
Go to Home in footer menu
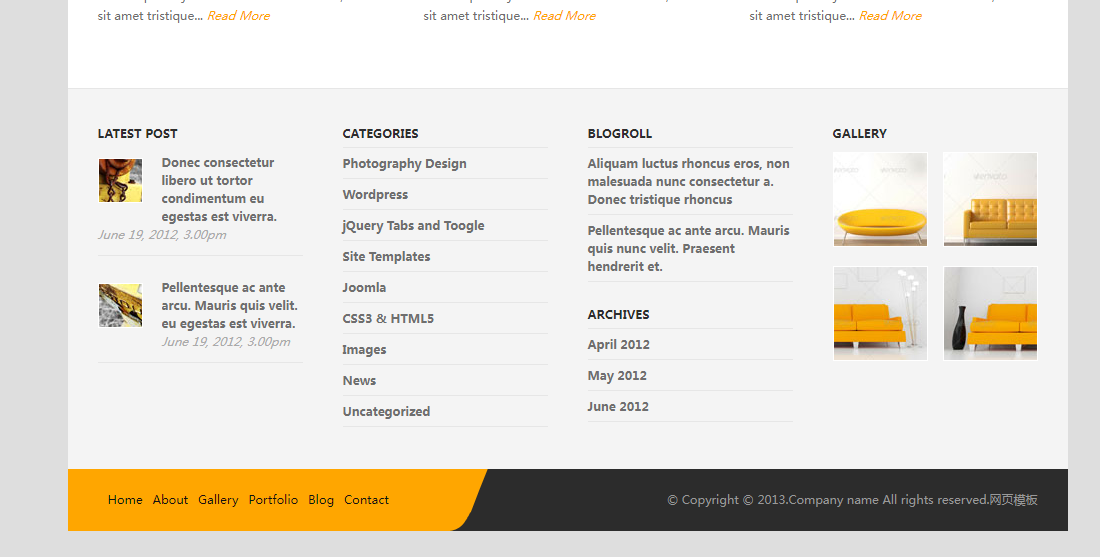(125, 500)
